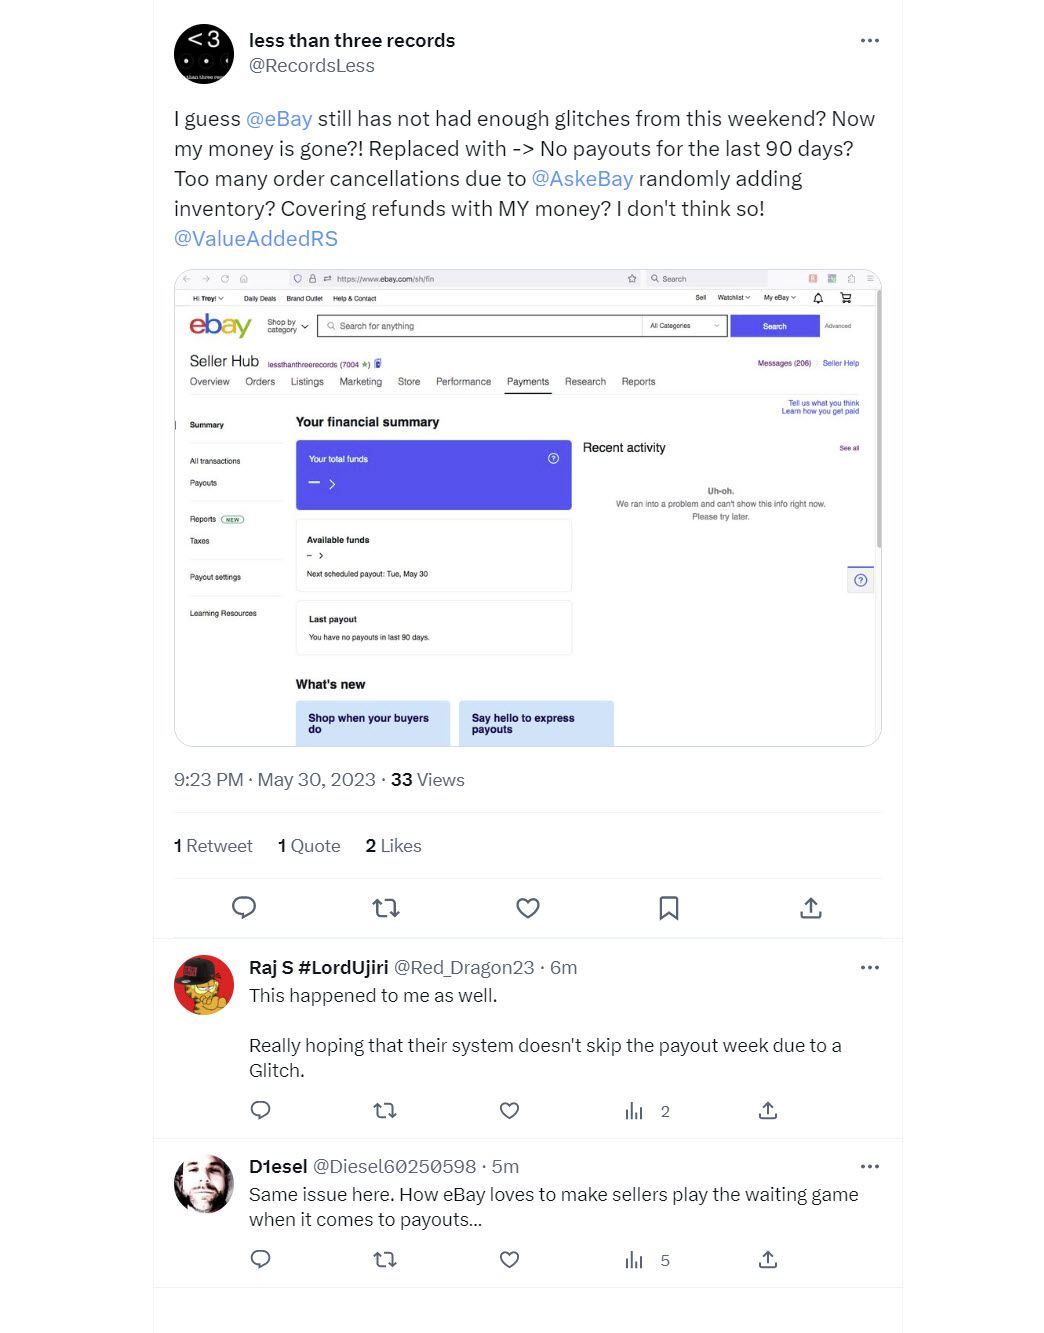The width and height of the screenshot is (1044, 1333).
Task: Open the @eBay mention link
Action: 279,119
